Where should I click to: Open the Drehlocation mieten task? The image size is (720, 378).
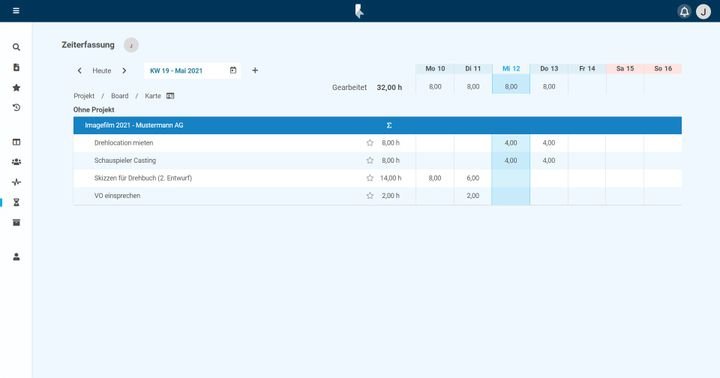tap(124, 143)
